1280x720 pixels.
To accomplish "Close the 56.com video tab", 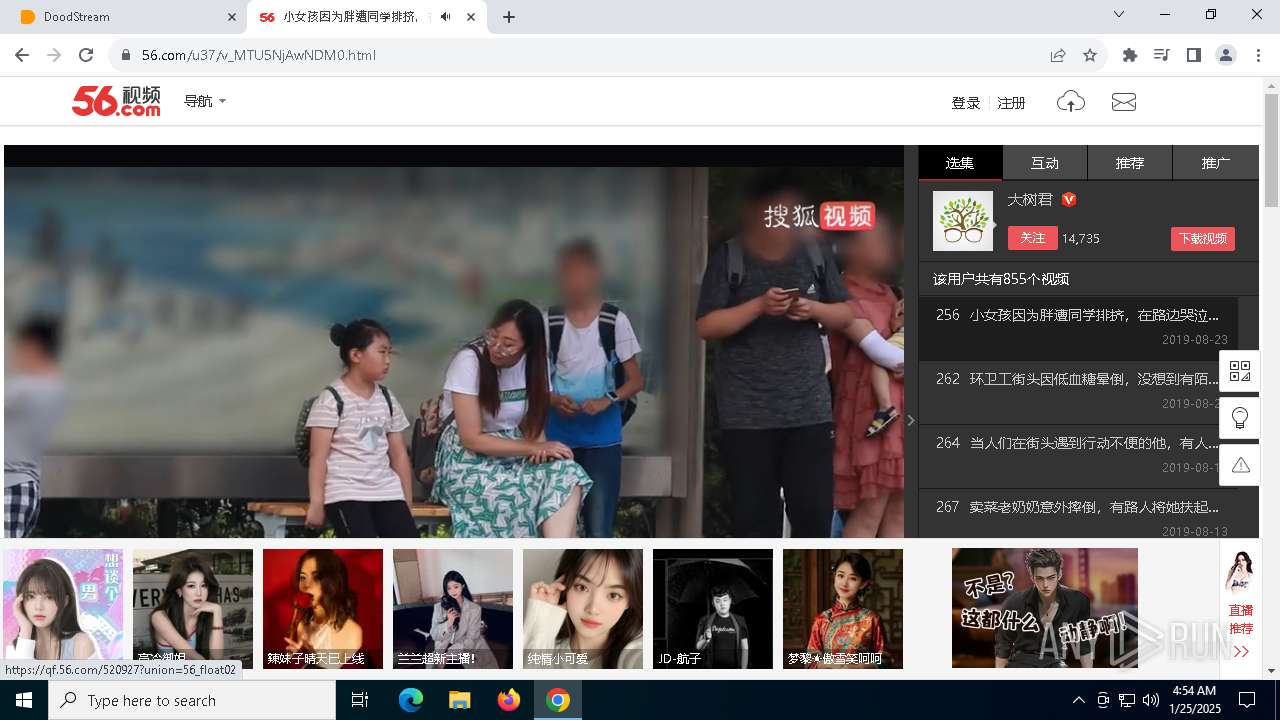I will (x=471, y=17).
